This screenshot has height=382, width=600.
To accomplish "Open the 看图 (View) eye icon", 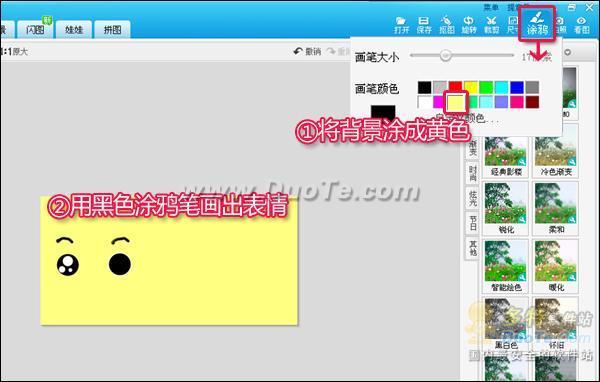I will tap(582, 25).
